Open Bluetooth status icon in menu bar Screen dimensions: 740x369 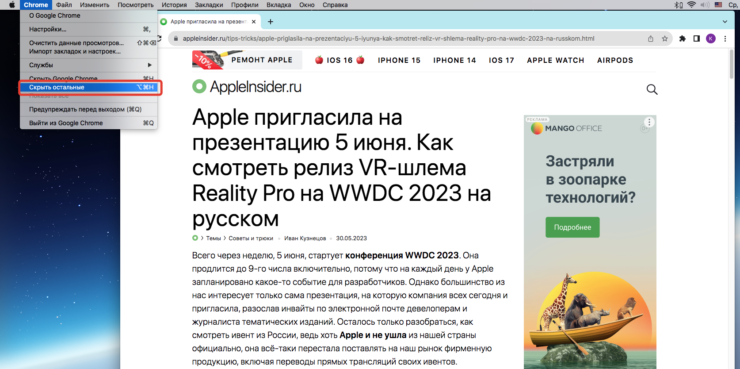[680, 5]
